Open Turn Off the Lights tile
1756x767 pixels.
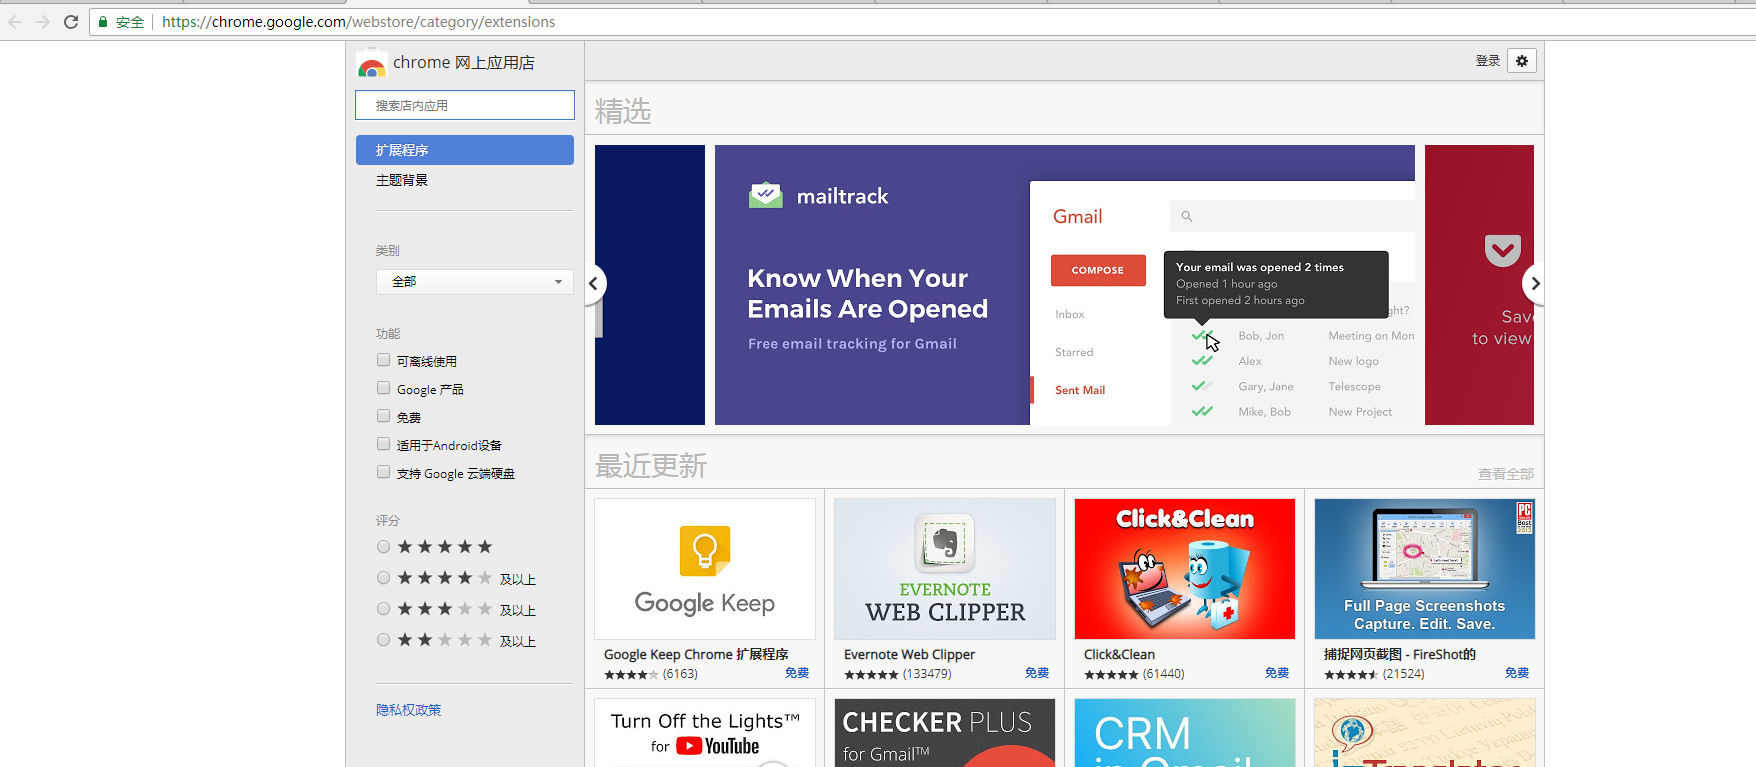[x=705, y=733]
